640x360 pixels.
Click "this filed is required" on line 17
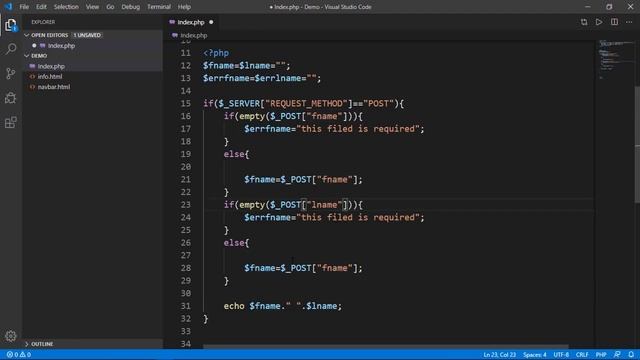pos(358,129)
